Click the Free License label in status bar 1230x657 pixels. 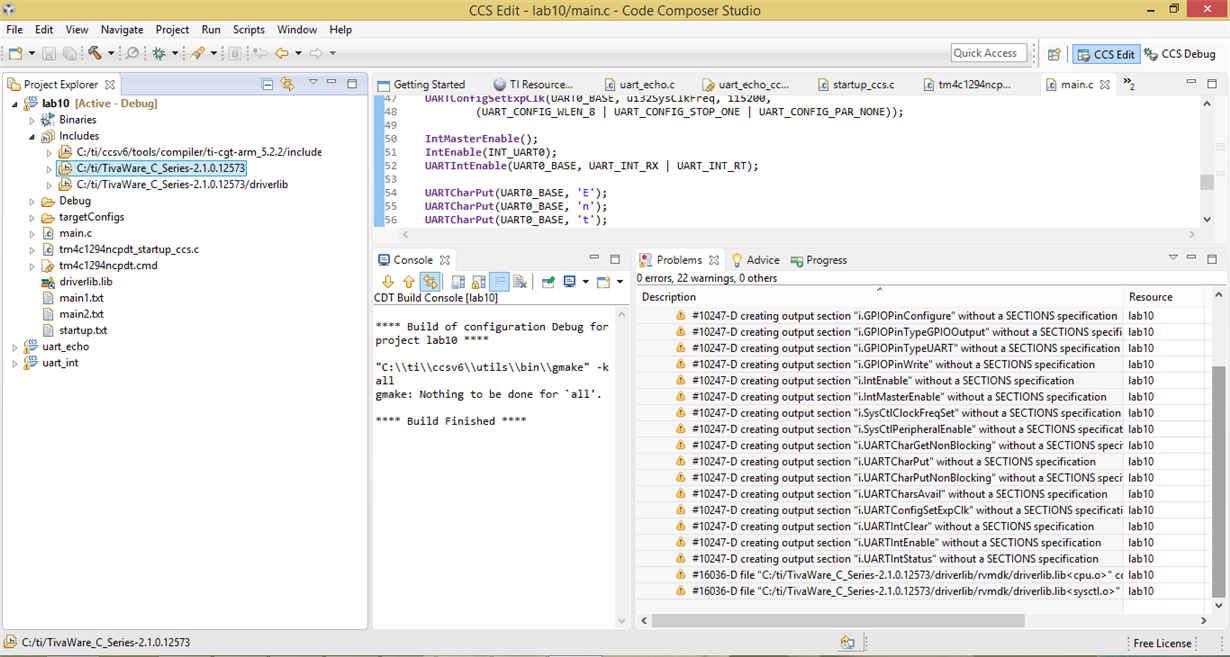tap(1161, 643)
